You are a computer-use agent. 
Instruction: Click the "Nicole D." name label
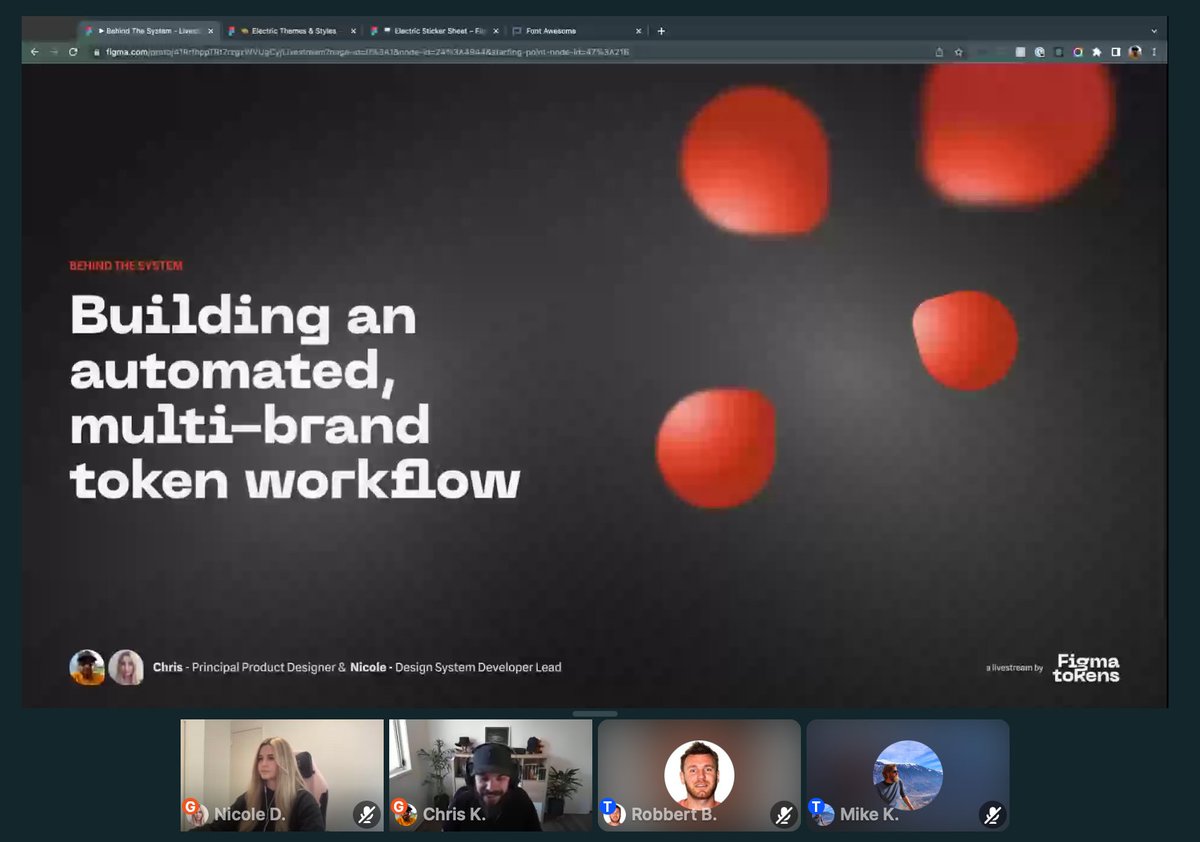coord(249,814)
